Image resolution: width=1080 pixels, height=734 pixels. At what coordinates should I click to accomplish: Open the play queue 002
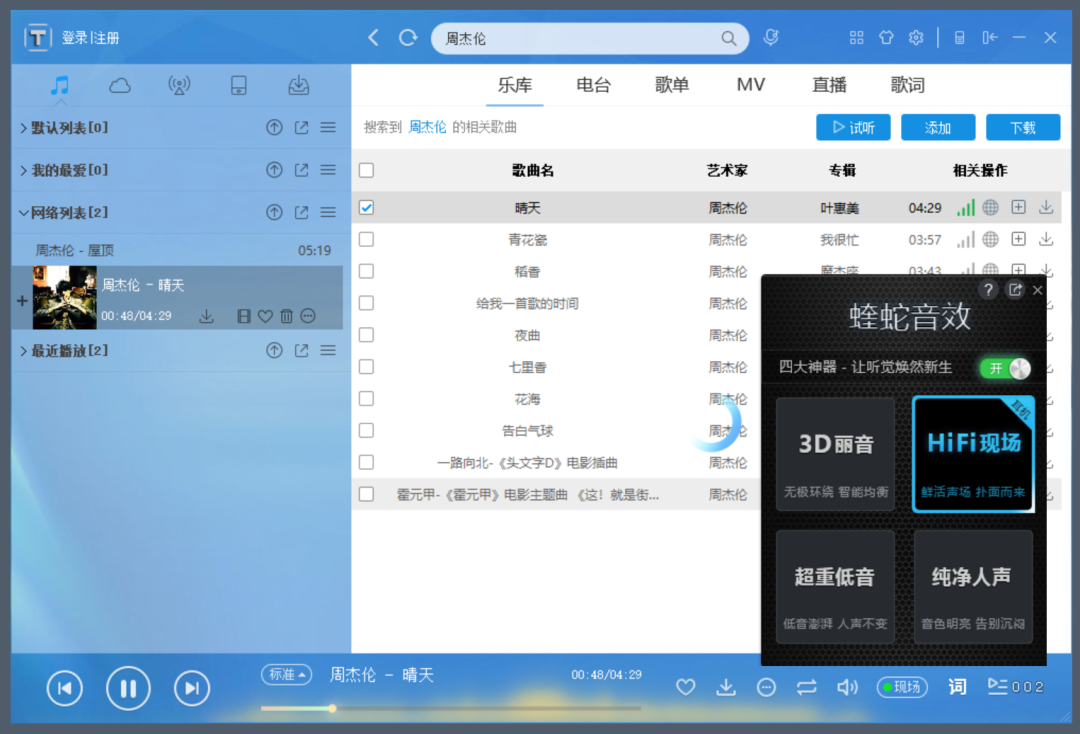[1016, 686]
